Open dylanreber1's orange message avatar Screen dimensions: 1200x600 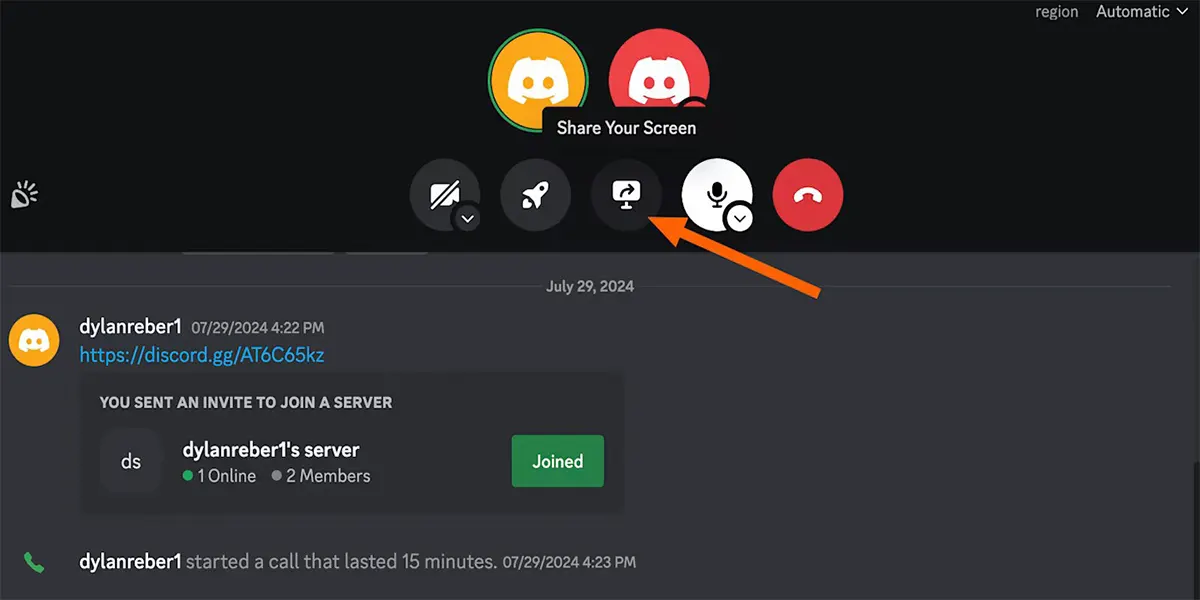tap(33, 341)
